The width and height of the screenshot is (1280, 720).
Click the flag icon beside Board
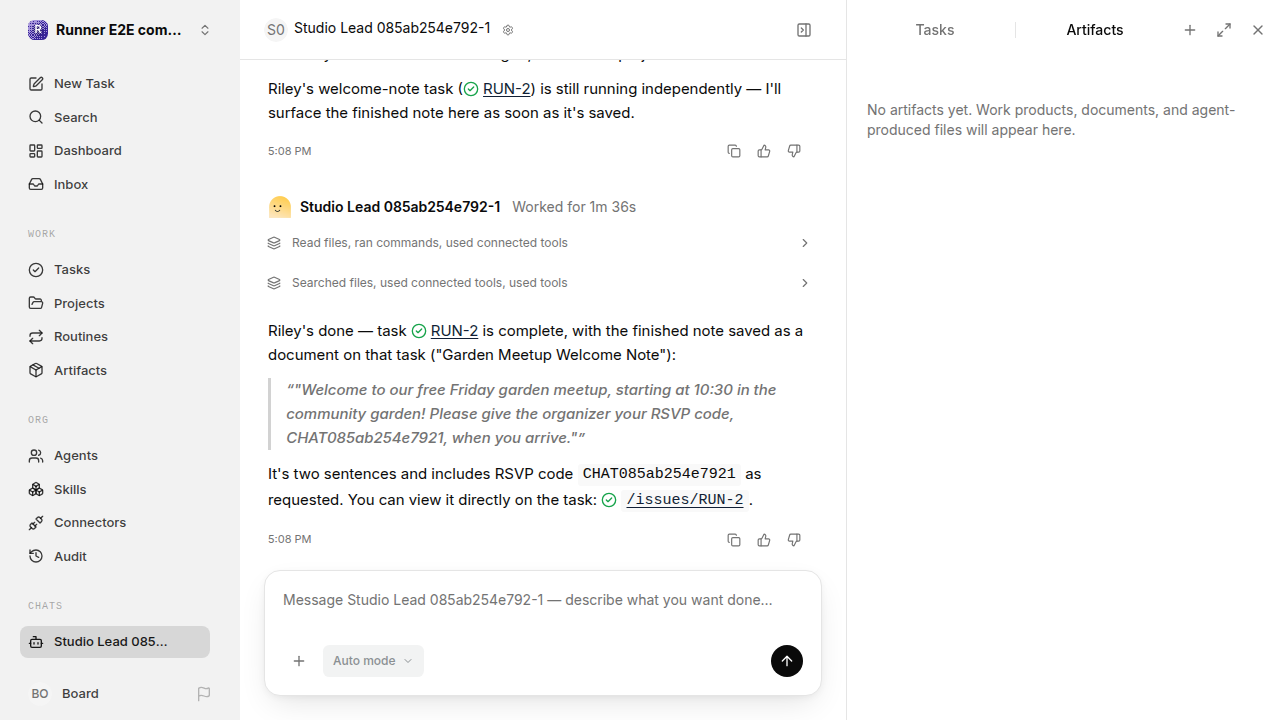click(x=204, y=693)
